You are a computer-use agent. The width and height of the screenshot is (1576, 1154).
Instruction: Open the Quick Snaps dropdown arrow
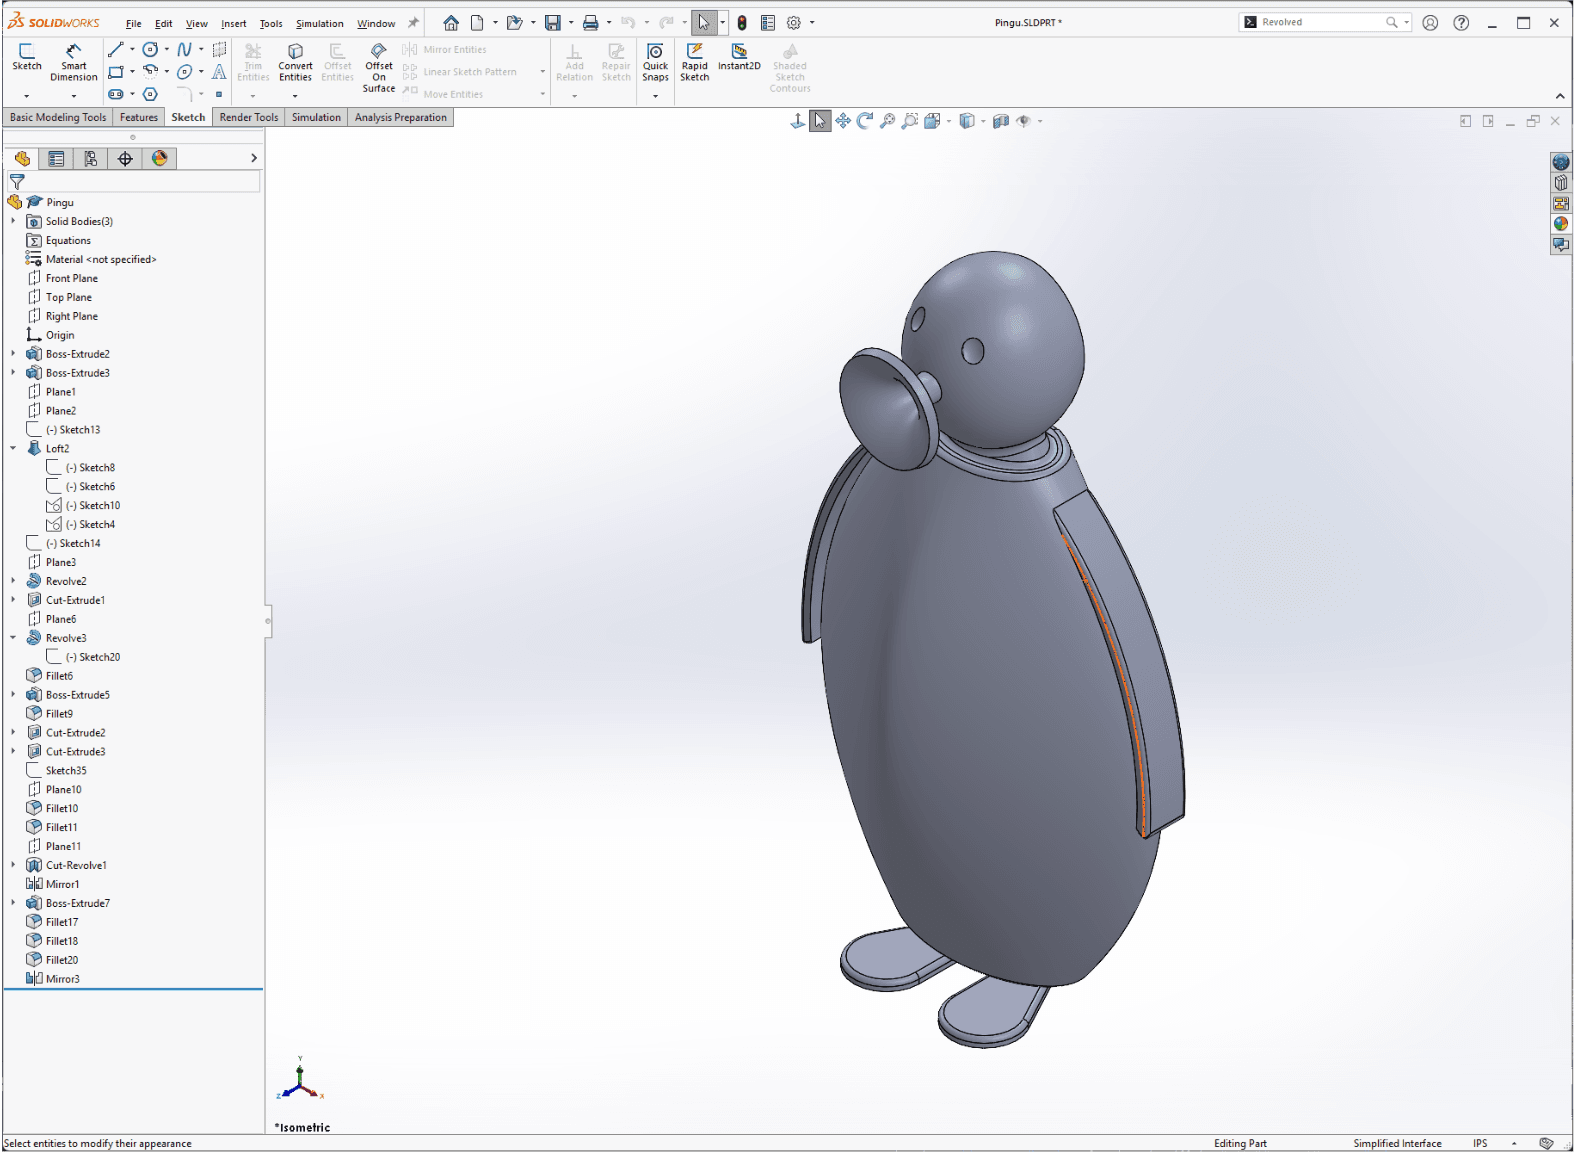(655, 96)
